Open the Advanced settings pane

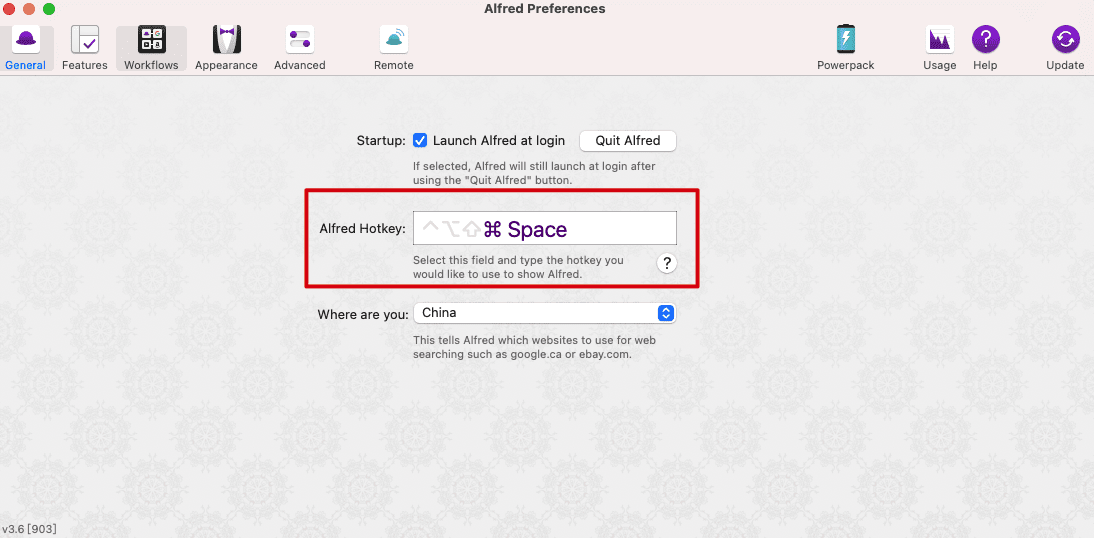(x=299, y=40)
